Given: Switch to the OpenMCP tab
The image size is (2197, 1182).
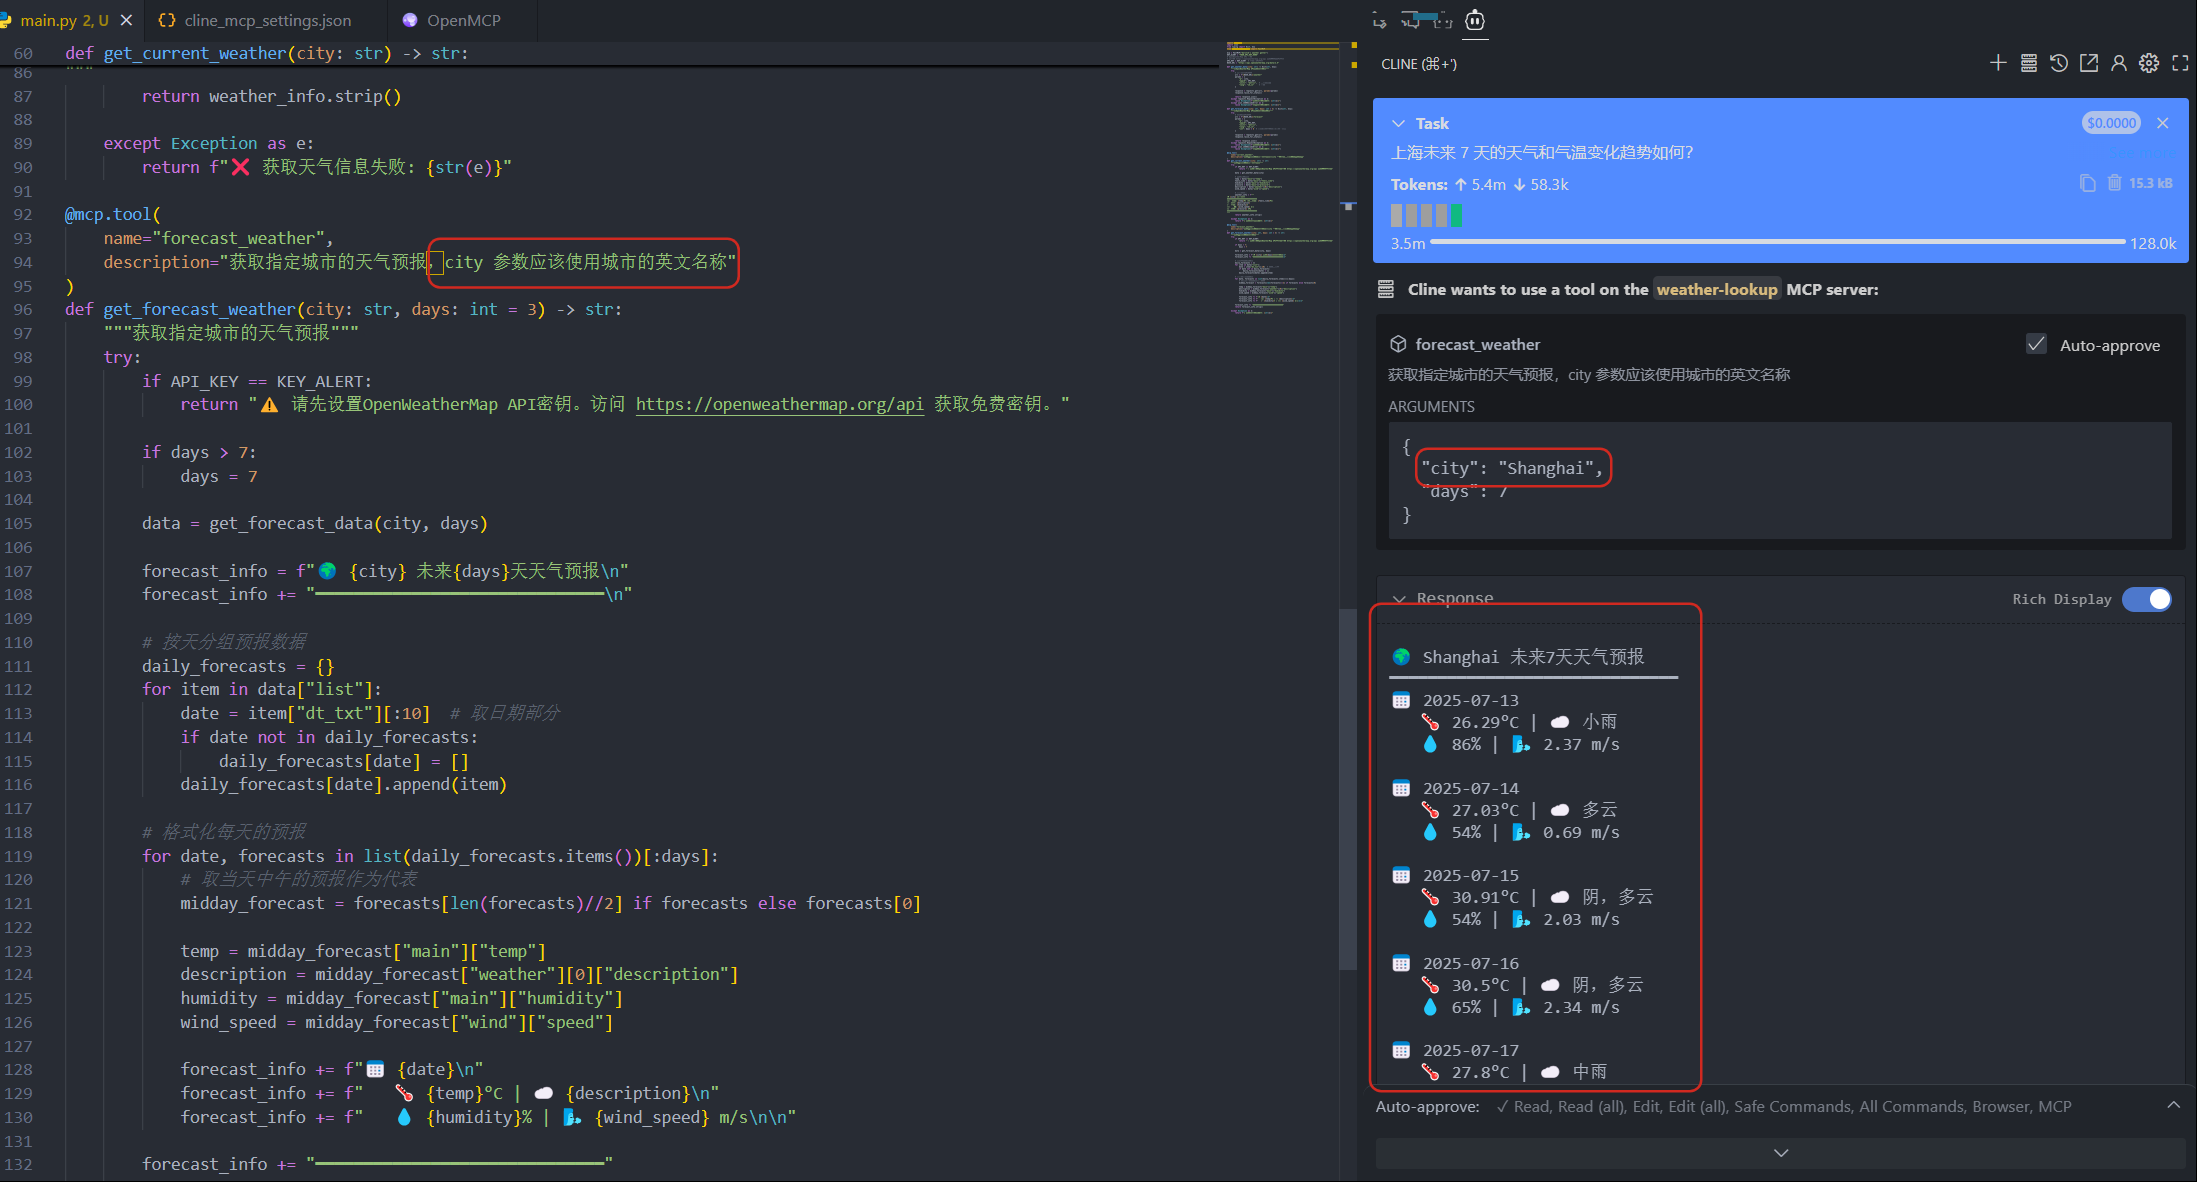Looking at the screenshot, I should [463, 20].
